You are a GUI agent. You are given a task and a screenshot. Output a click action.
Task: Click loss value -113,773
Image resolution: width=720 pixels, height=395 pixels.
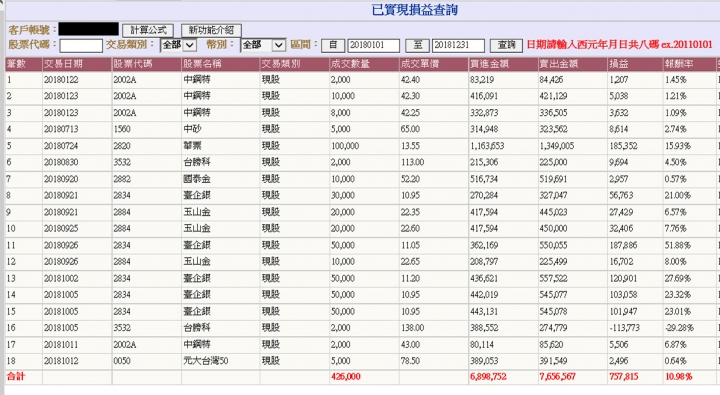tap(624, 328)
